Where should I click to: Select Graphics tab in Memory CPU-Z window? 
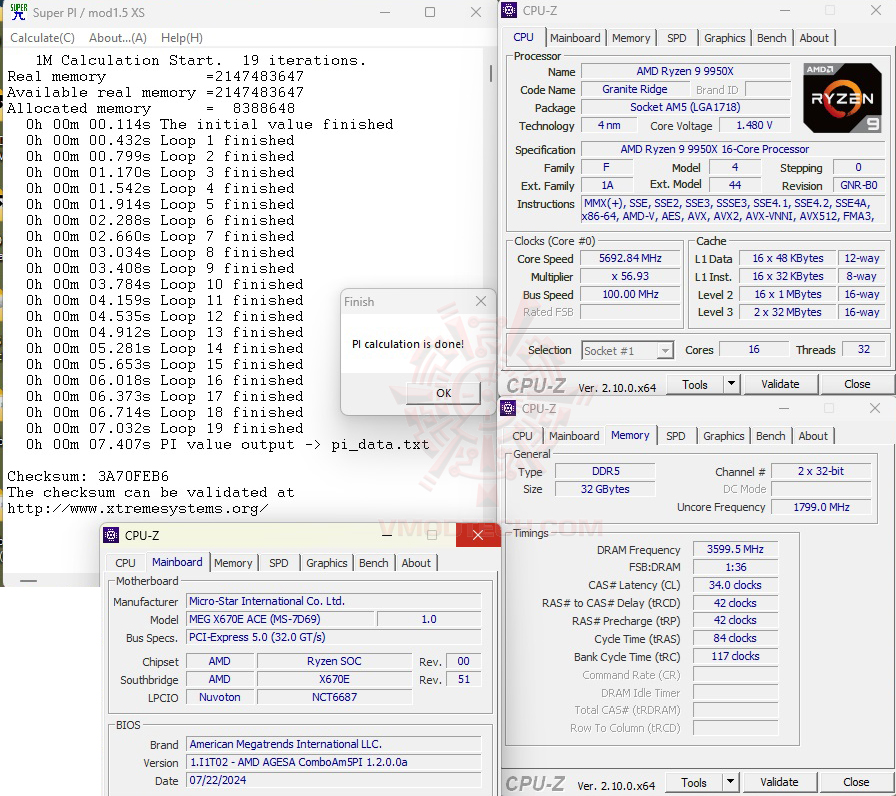tap(723, 436)
